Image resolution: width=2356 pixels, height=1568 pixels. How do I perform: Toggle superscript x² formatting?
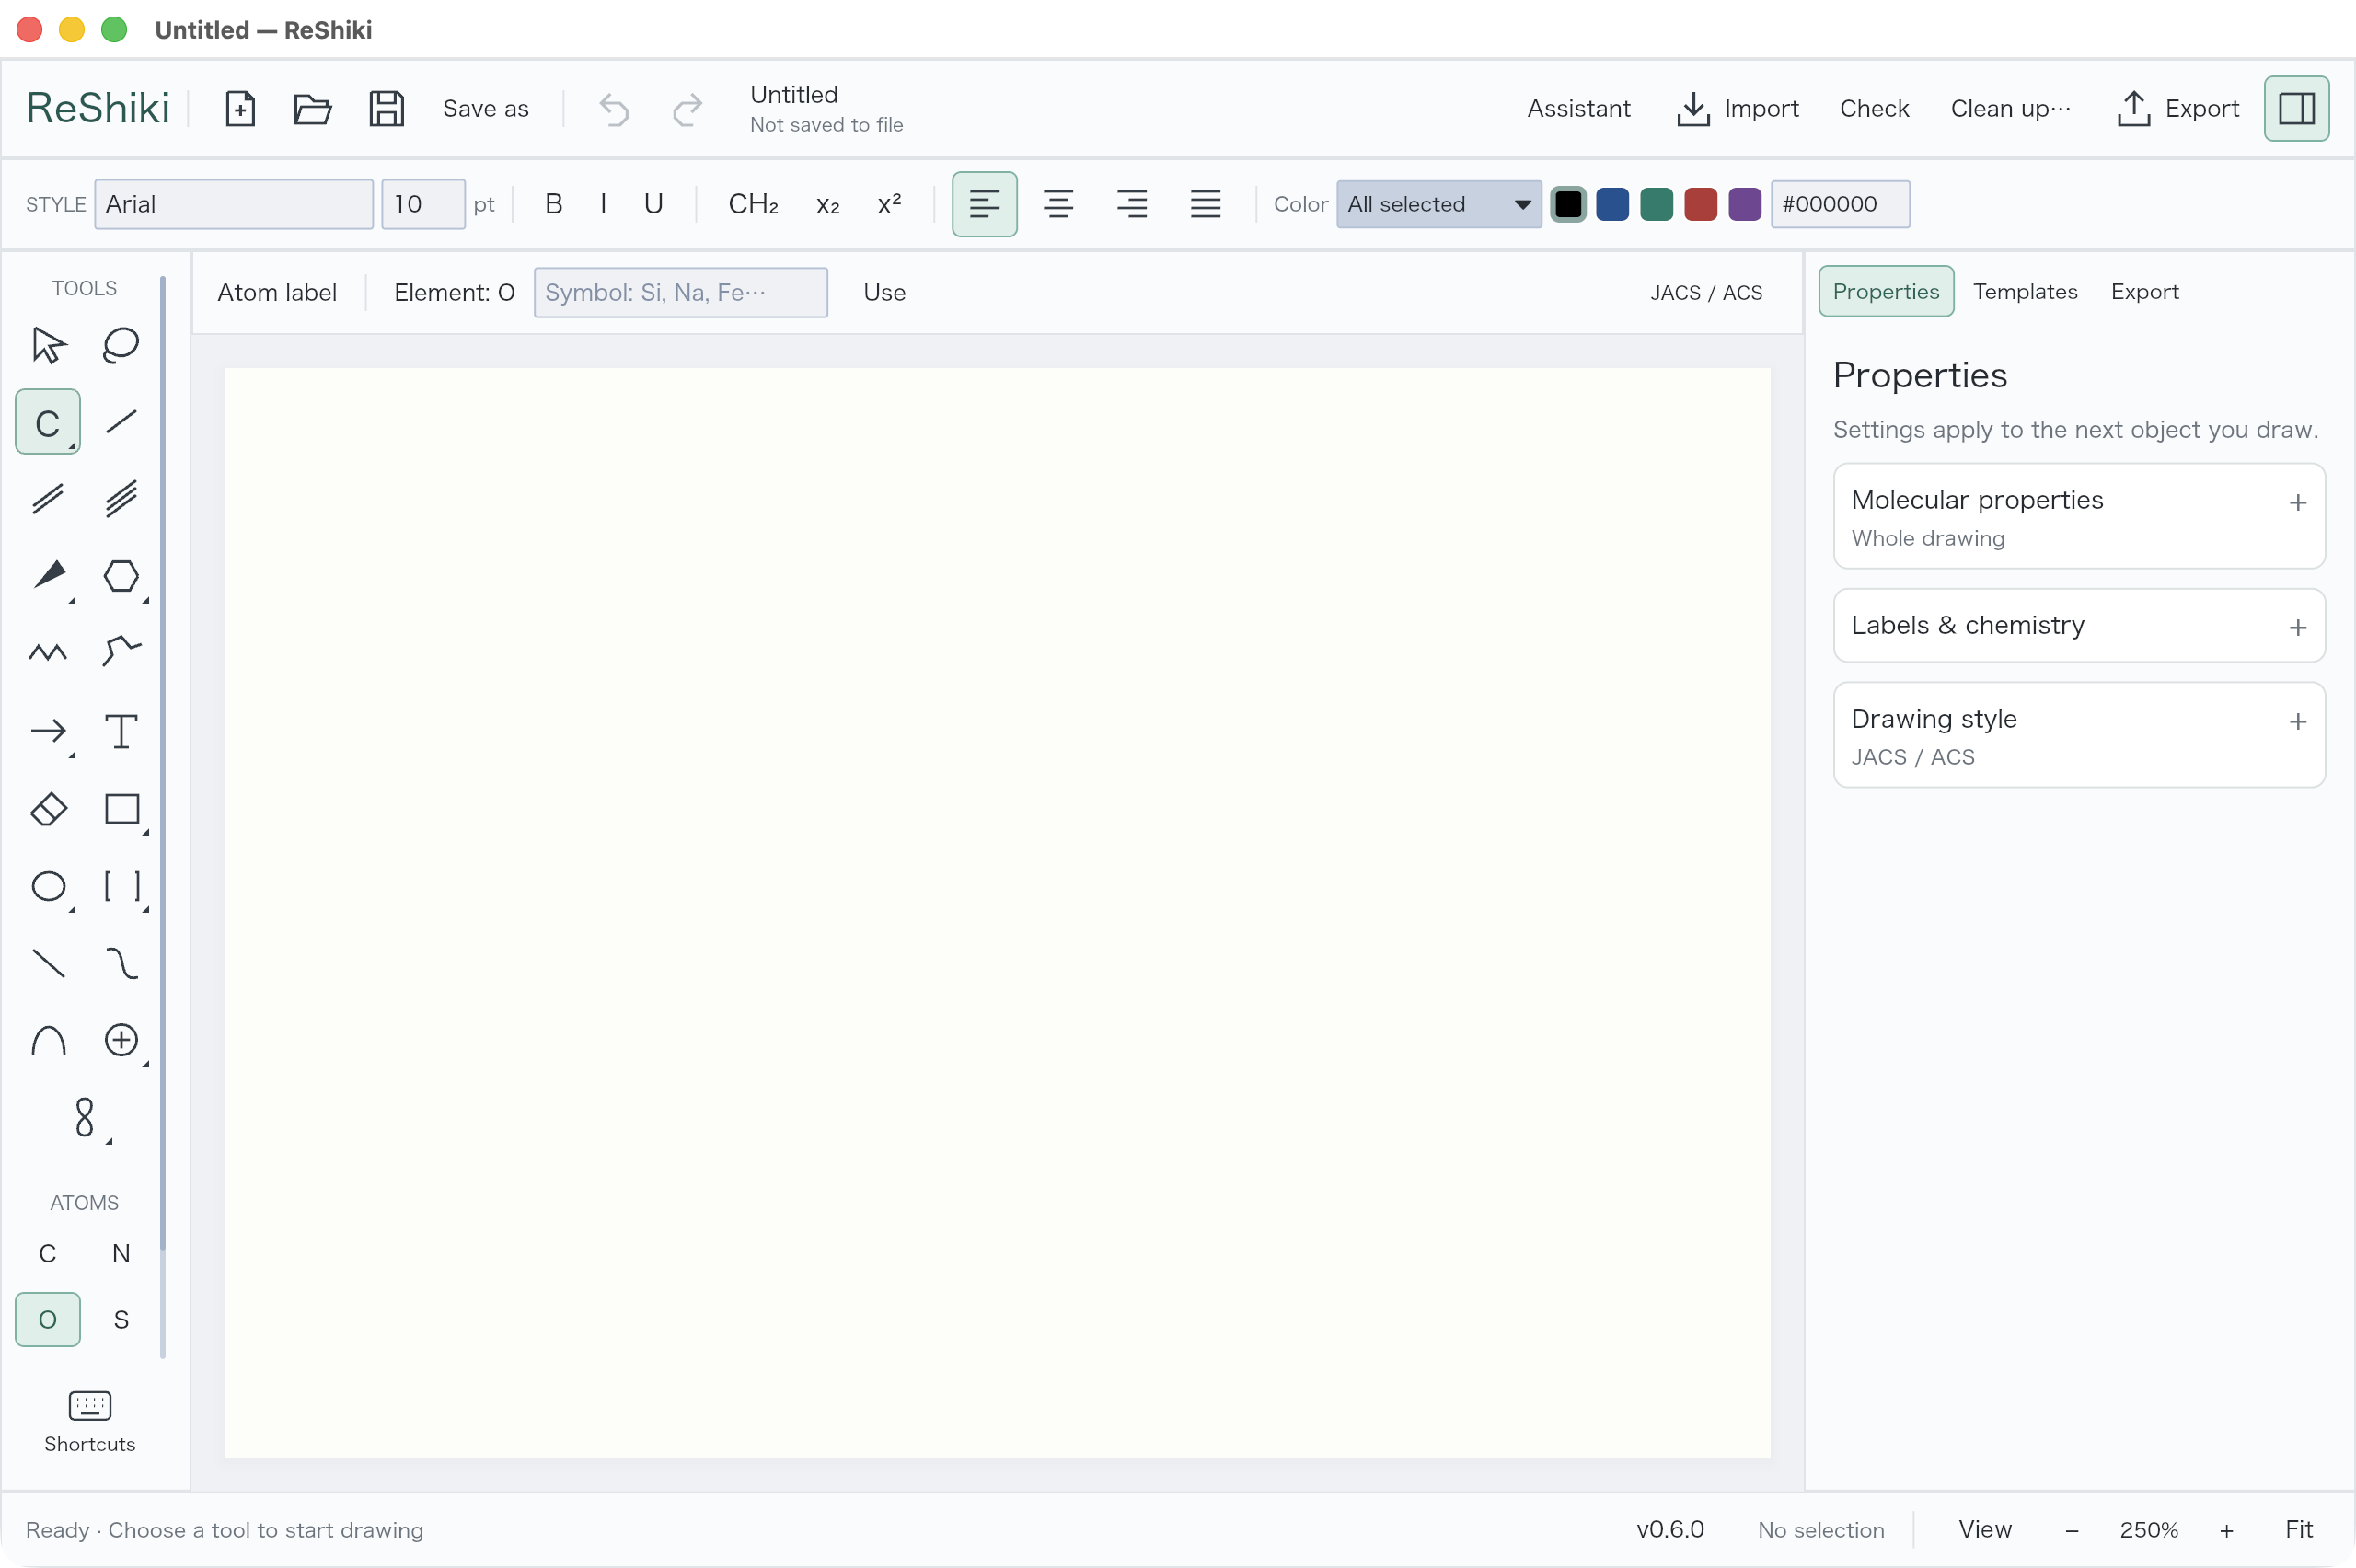[889, 204]
